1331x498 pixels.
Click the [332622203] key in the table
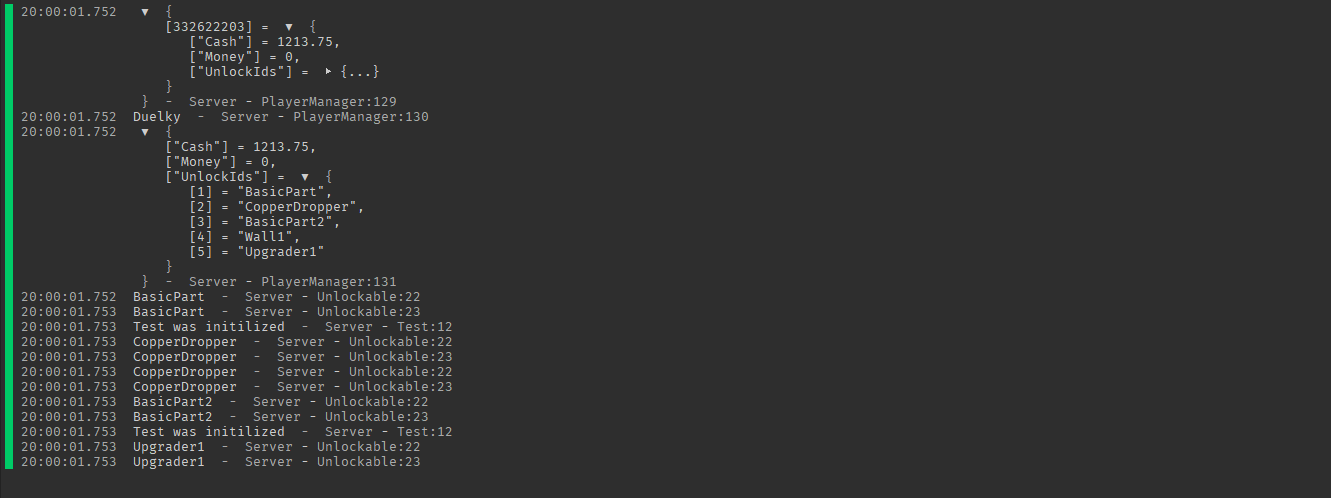pyautogui.click(x=208, y=27)
